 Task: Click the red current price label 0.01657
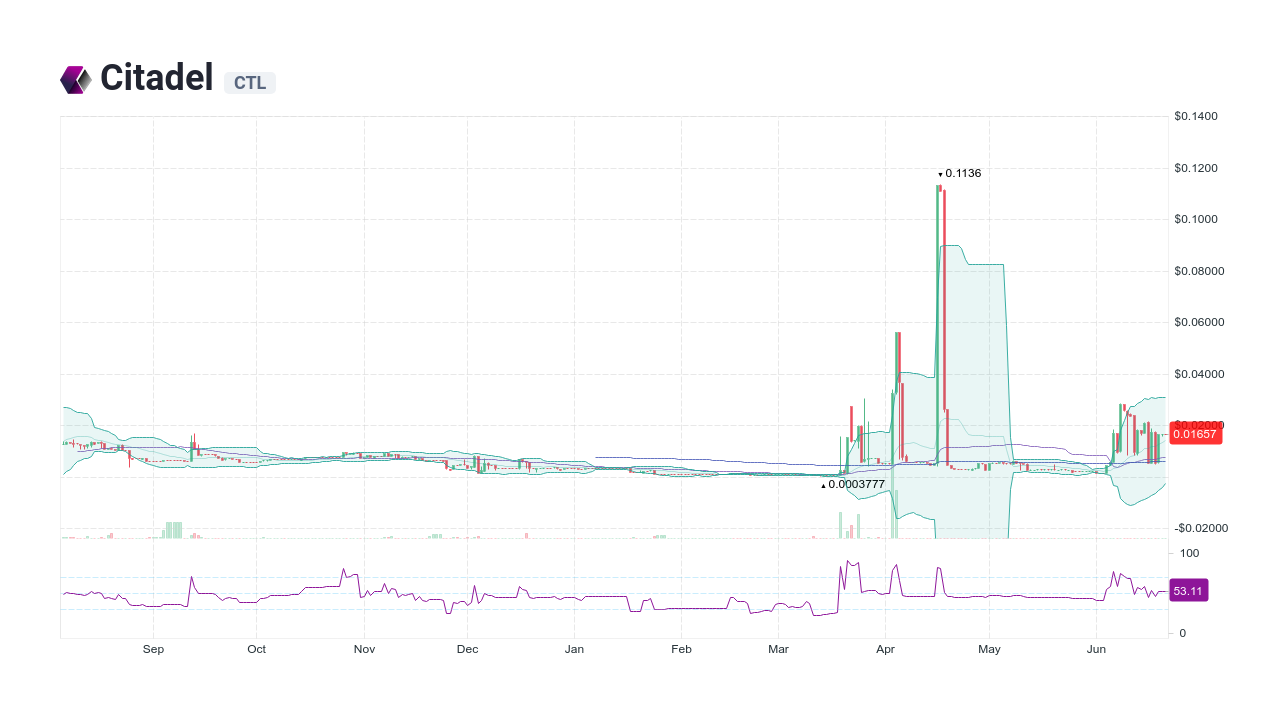tap(1196, 434)
